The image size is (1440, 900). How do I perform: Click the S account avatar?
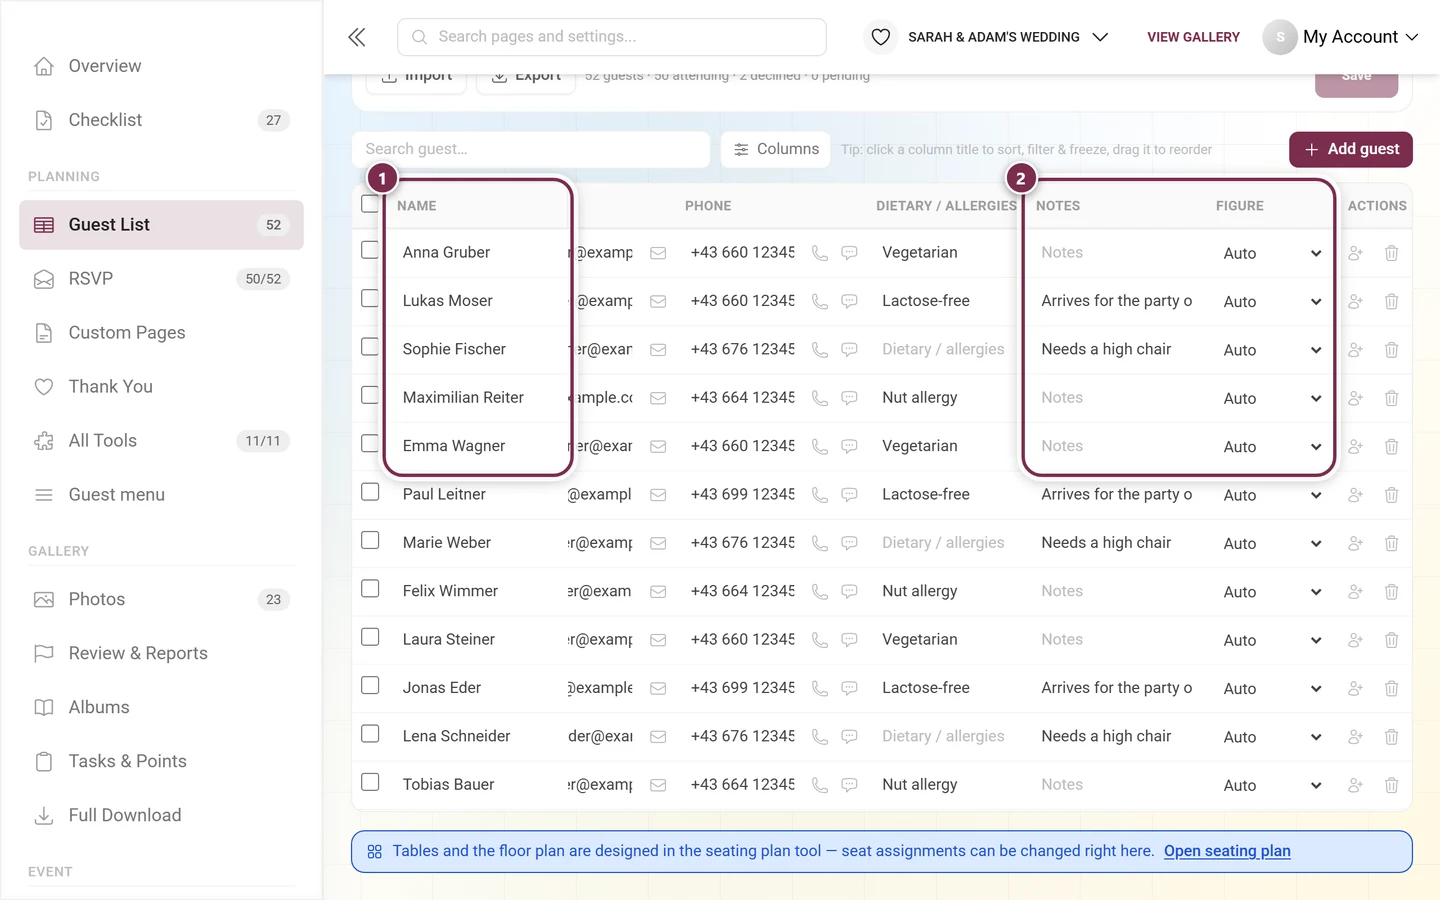pyautogui.click(x=1280, y=37)
